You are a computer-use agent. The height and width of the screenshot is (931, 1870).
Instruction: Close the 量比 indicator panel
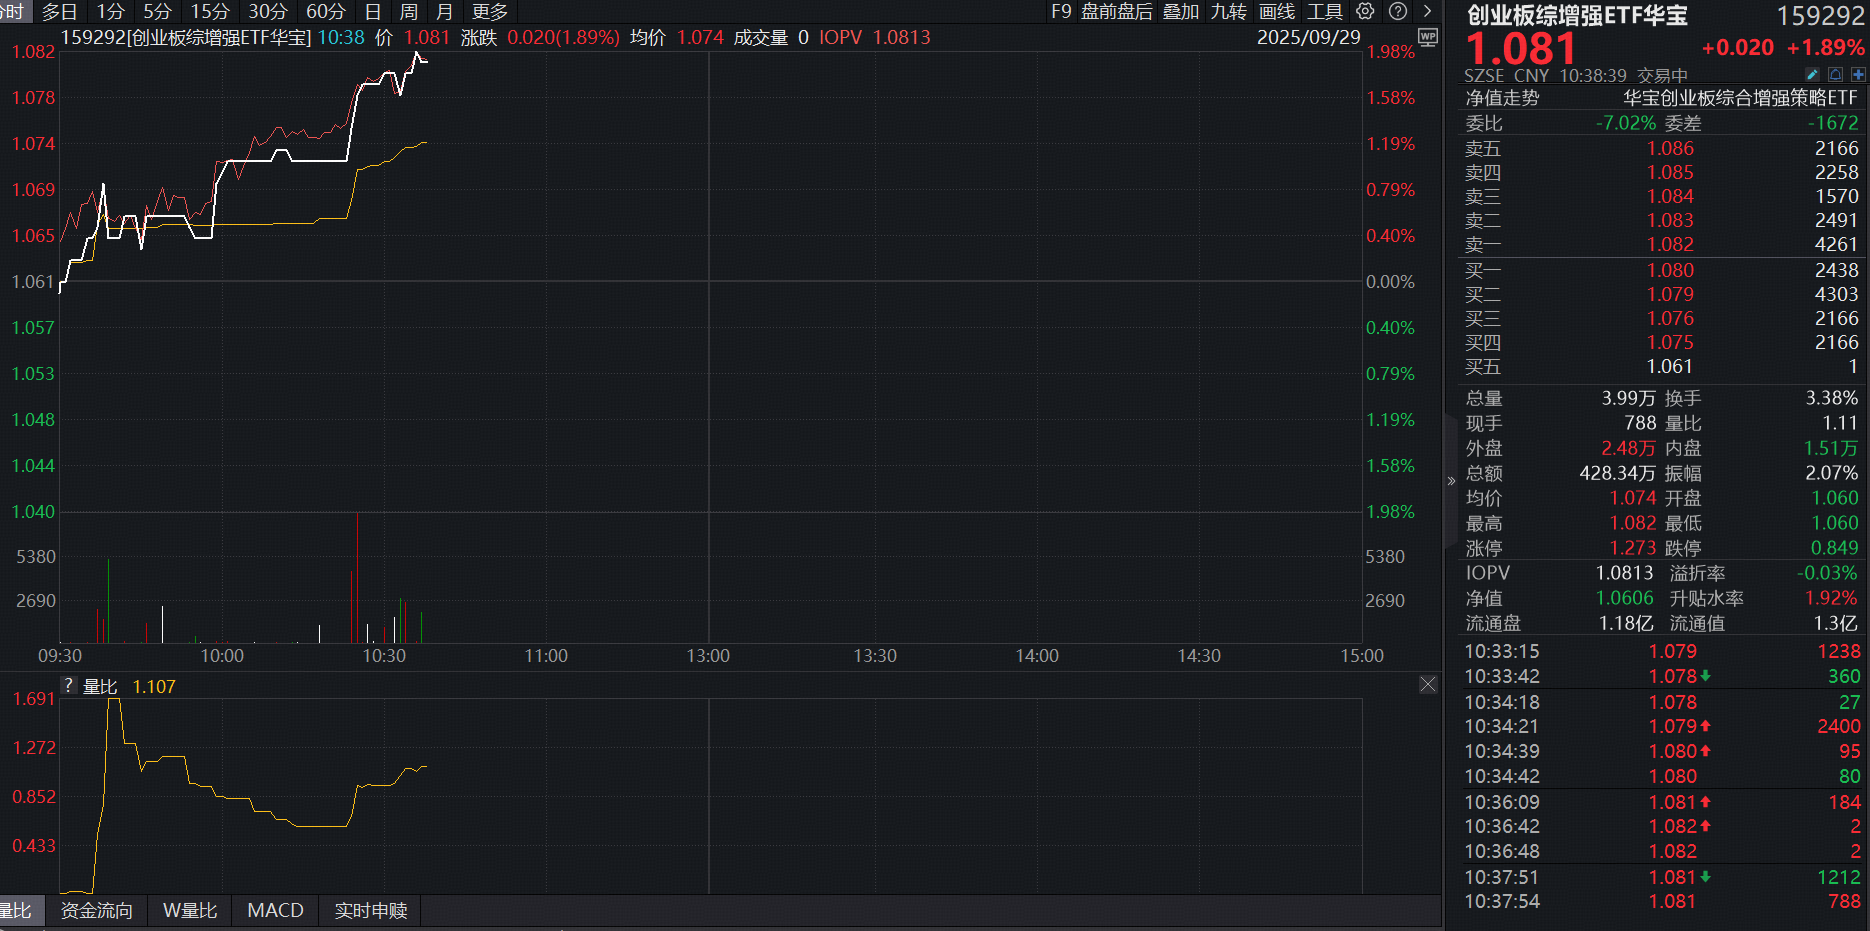coord(1428,684)
